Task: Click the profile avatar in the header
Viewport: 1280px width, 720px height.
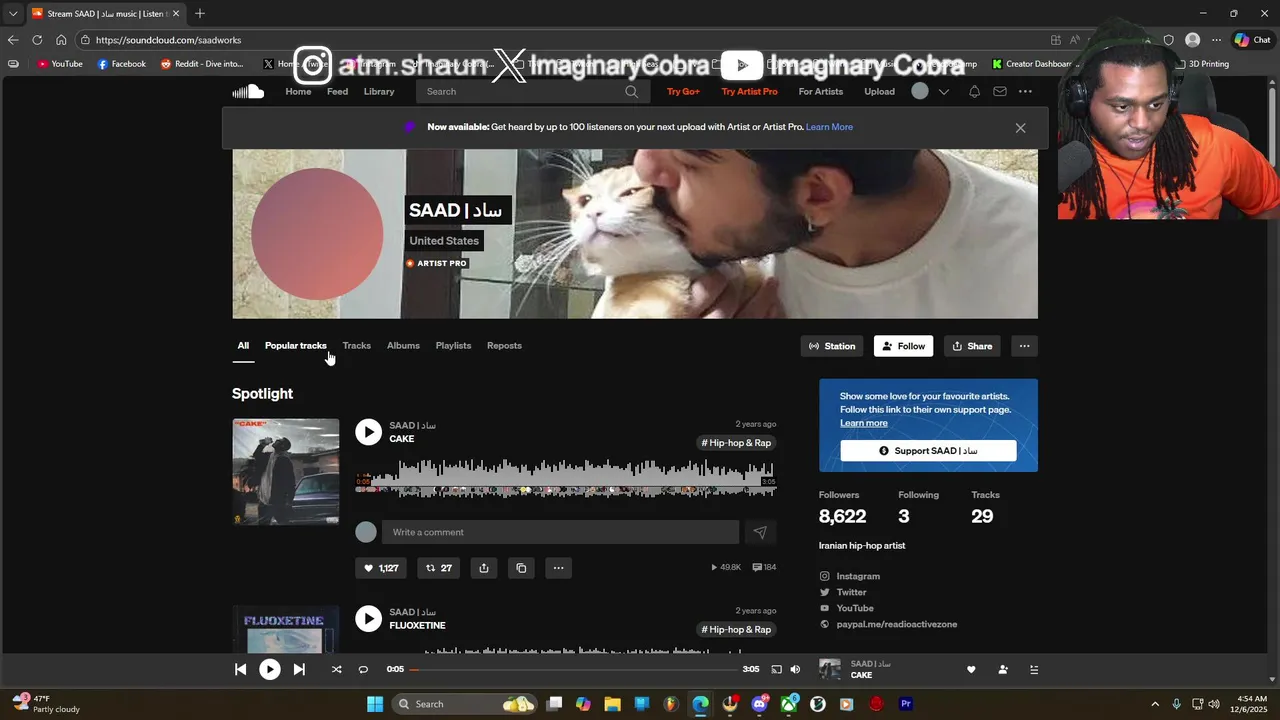Action: (x=920, y=91)
